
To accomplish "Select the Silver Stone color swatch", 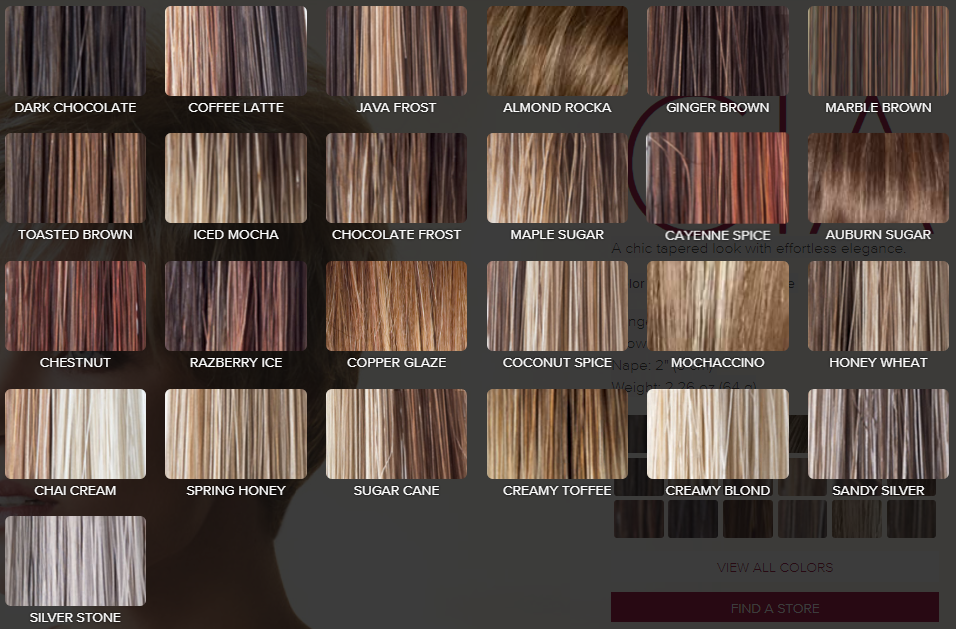I will coord(75,561).
